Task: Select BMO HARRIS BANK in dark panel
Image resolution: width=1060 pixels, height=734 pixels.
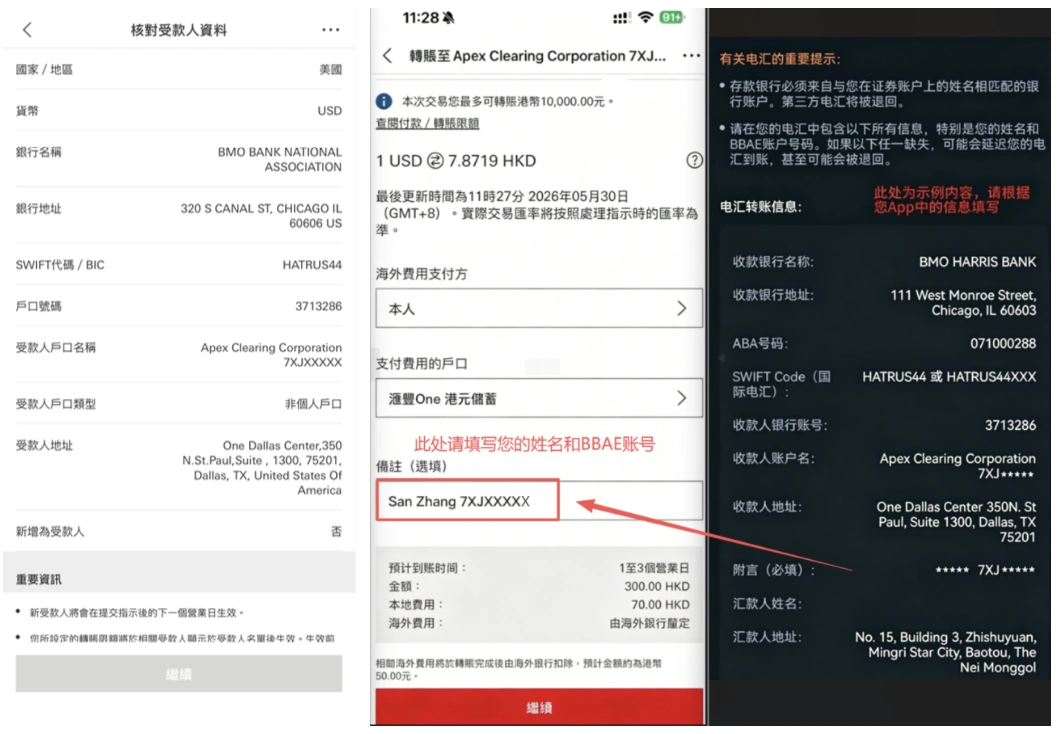Action: click(977, 262)
